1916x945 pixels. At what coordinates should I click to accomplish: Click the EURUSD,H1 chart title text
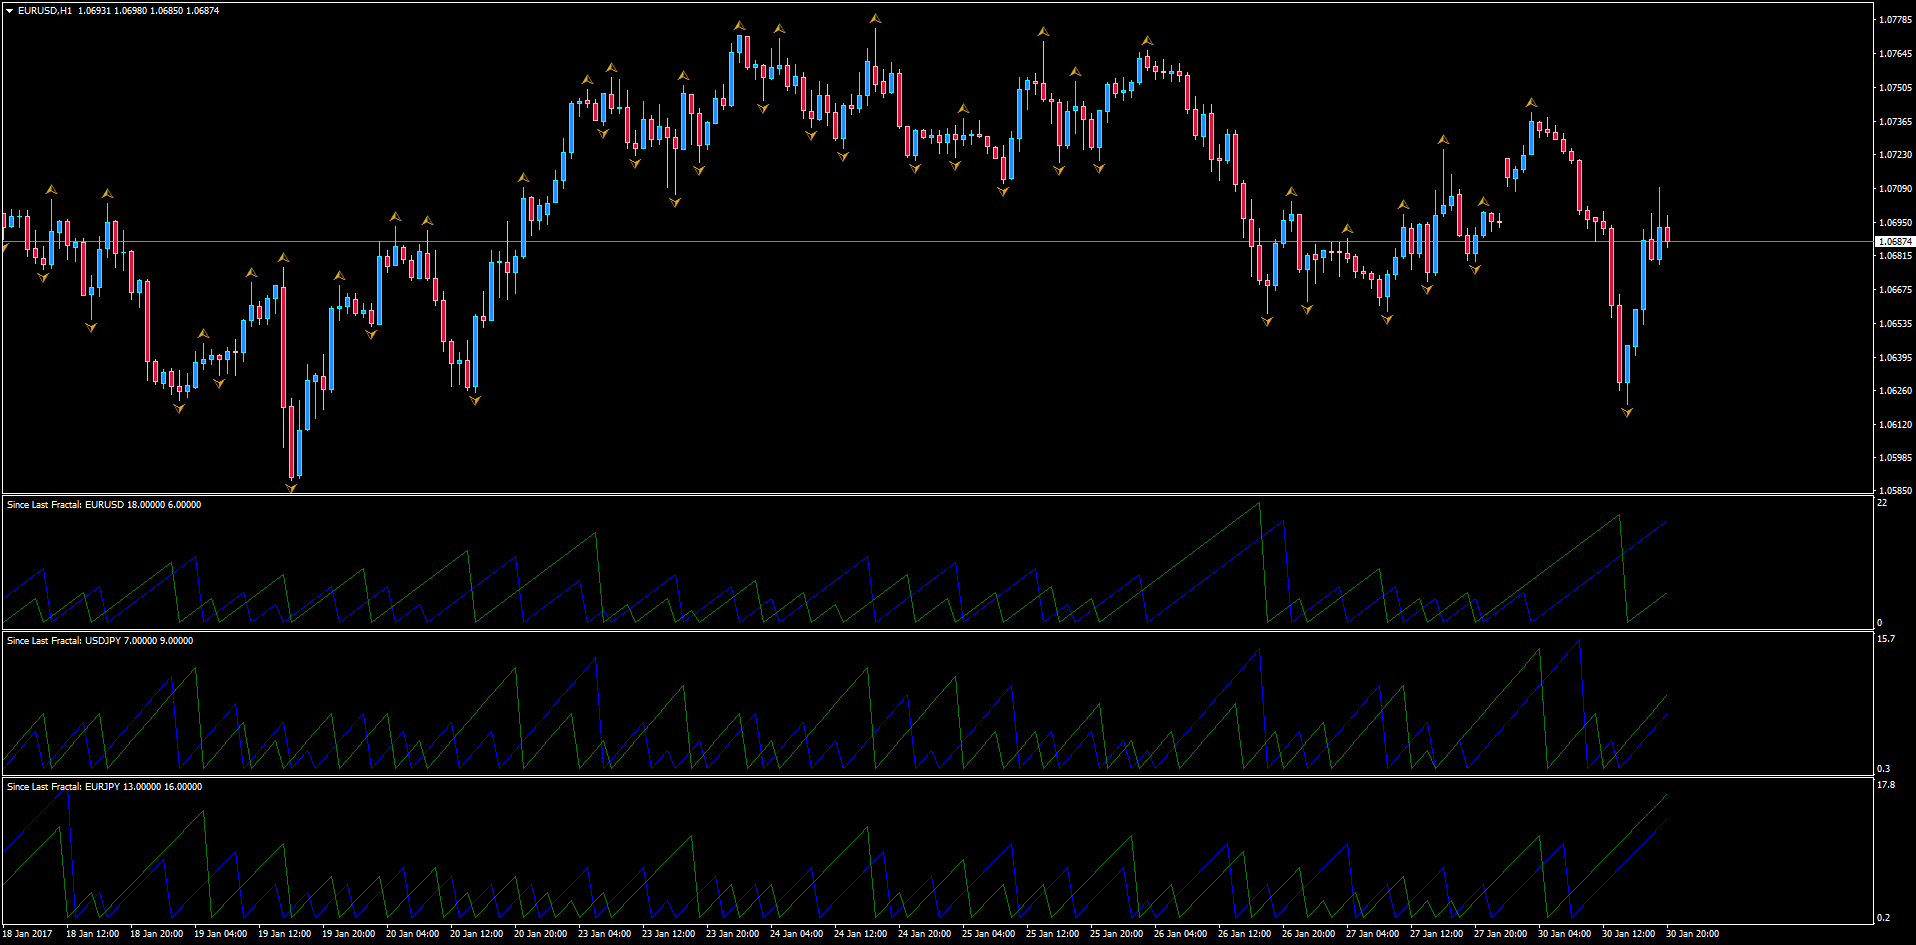pyautogui.click(x=45, y=10)
